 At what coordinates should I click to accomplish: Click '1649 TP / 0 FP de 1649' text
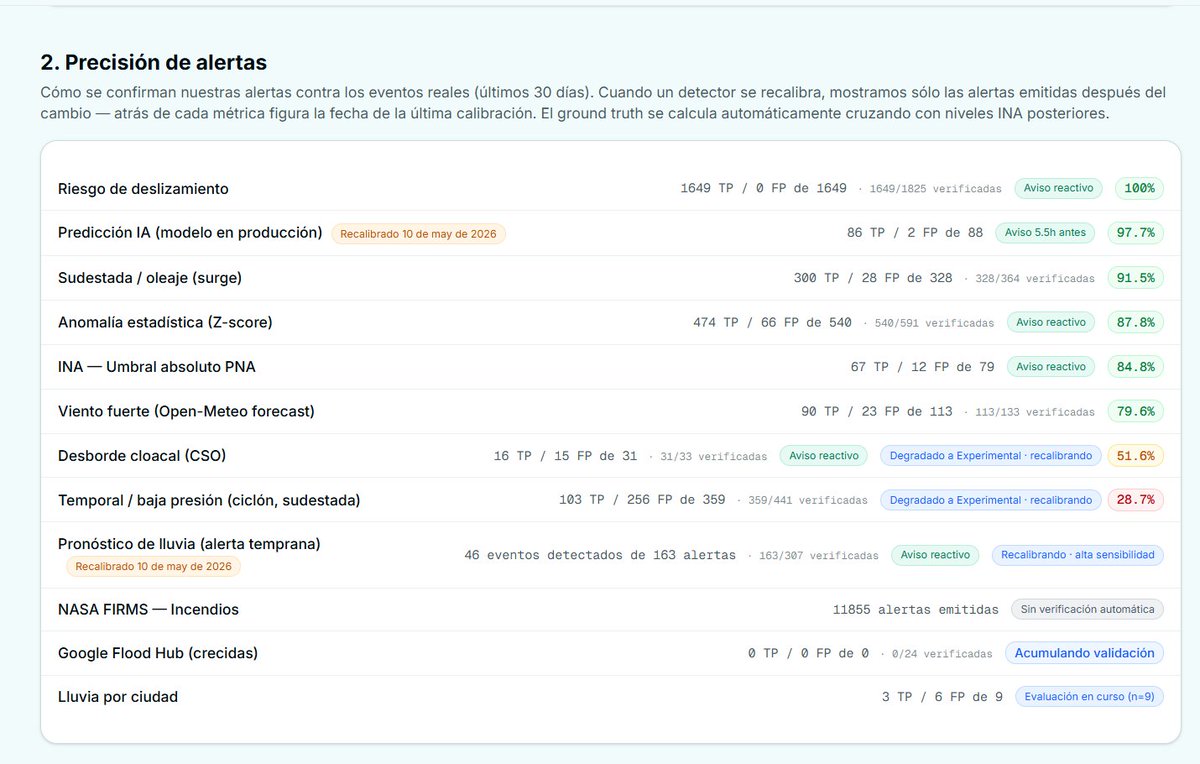click(763, 188)
